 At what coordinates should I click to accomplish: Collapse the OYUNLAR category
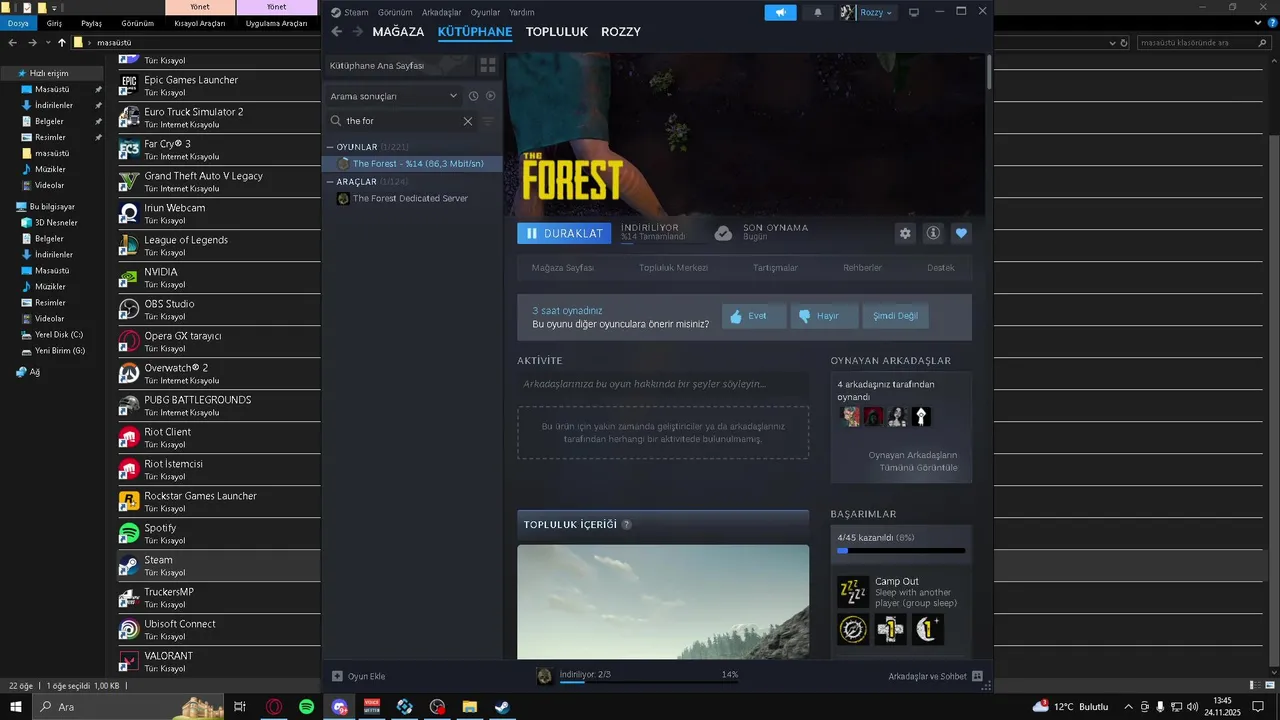point(331,147)
